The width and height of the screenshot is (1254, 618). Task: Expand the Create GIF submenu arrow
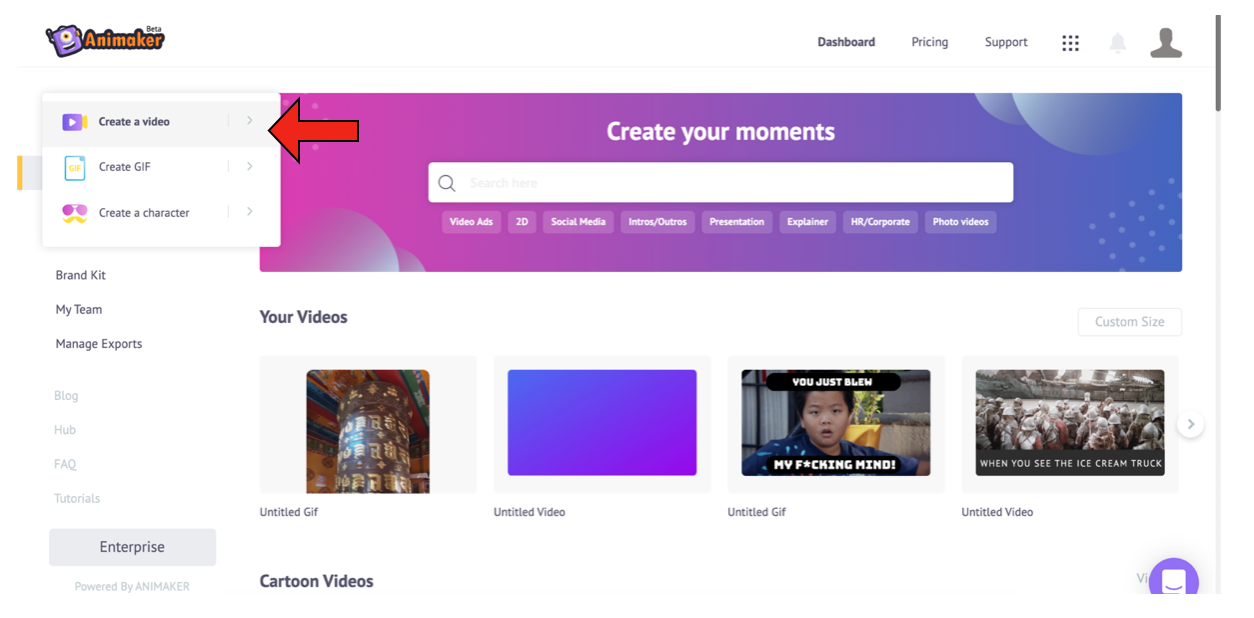249,167
